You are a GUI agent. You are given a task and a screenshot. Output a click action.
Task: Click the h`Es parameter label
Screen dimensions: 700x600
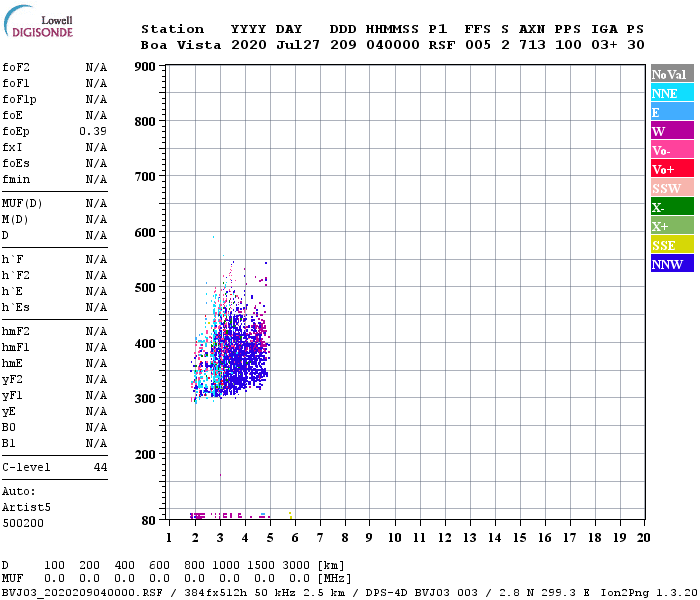click(16, 308)
